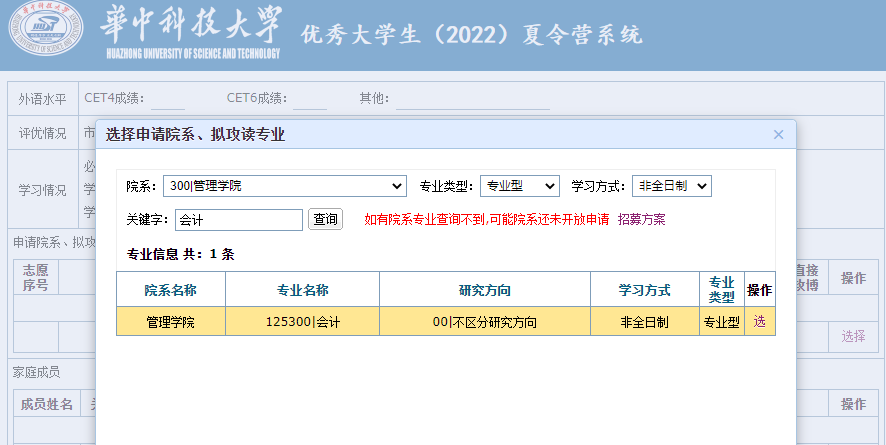Click the 研究方向 column header
This screenshot has height=445, width=886.
485,290
